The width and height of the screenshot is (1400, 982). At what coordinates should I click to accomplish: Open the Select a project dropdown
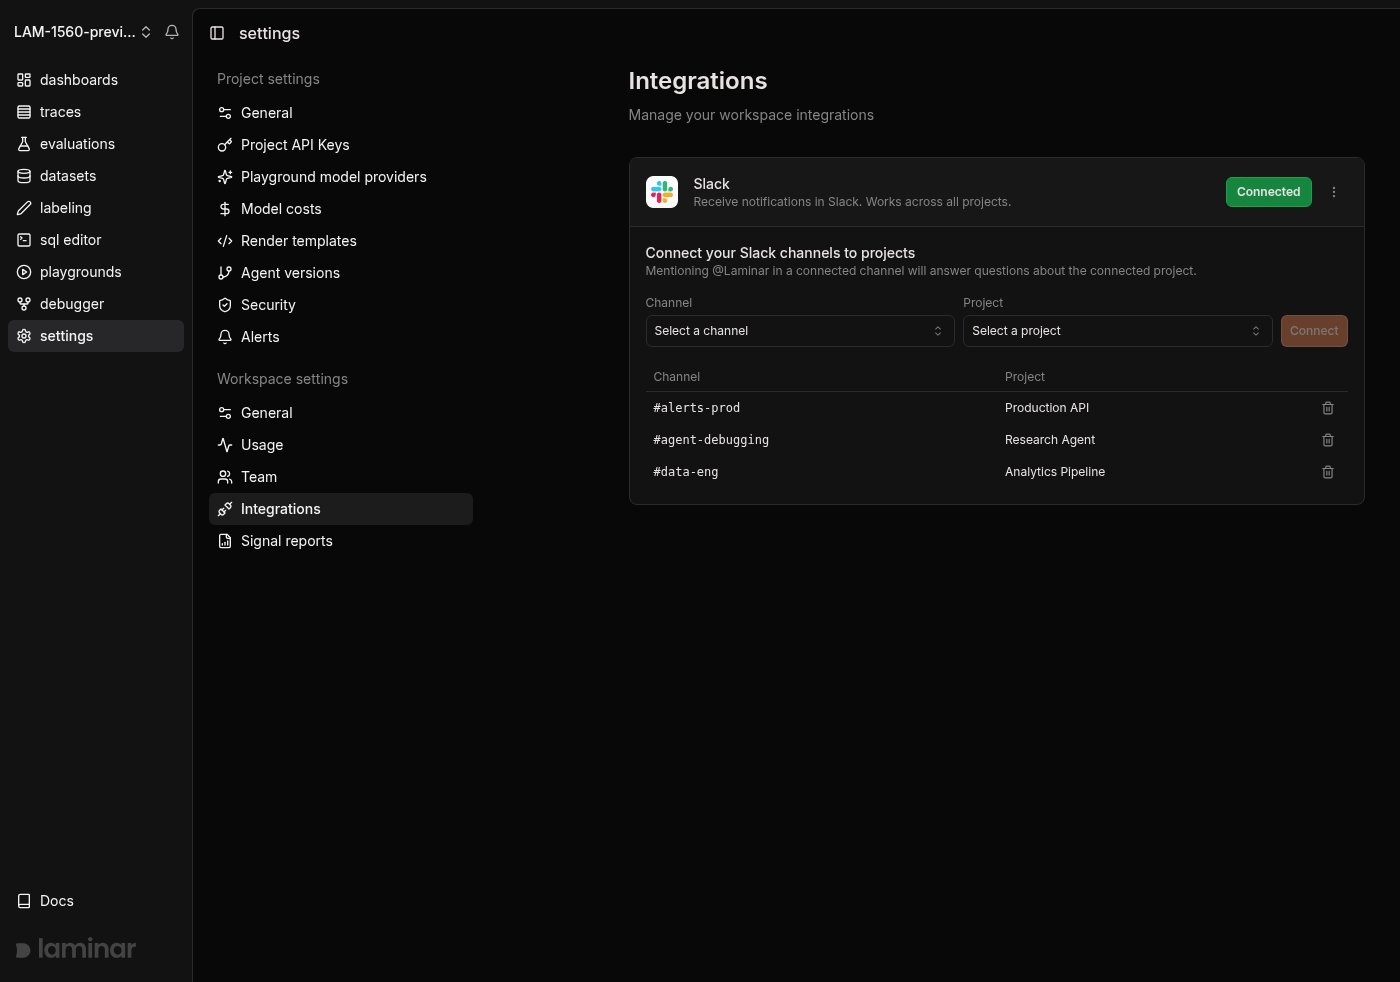coord(1117,331)
